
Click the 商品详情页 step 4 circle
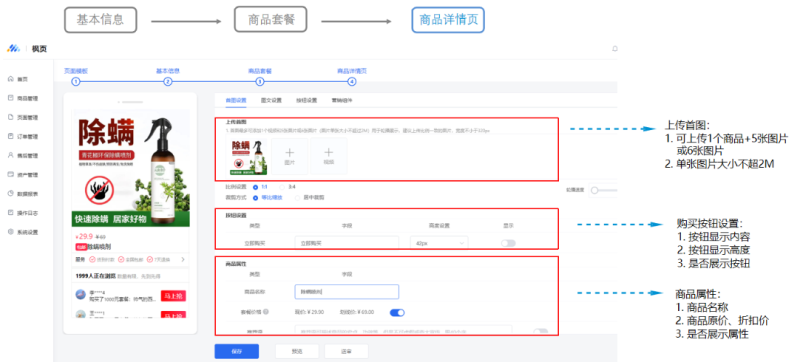(352, 82)
